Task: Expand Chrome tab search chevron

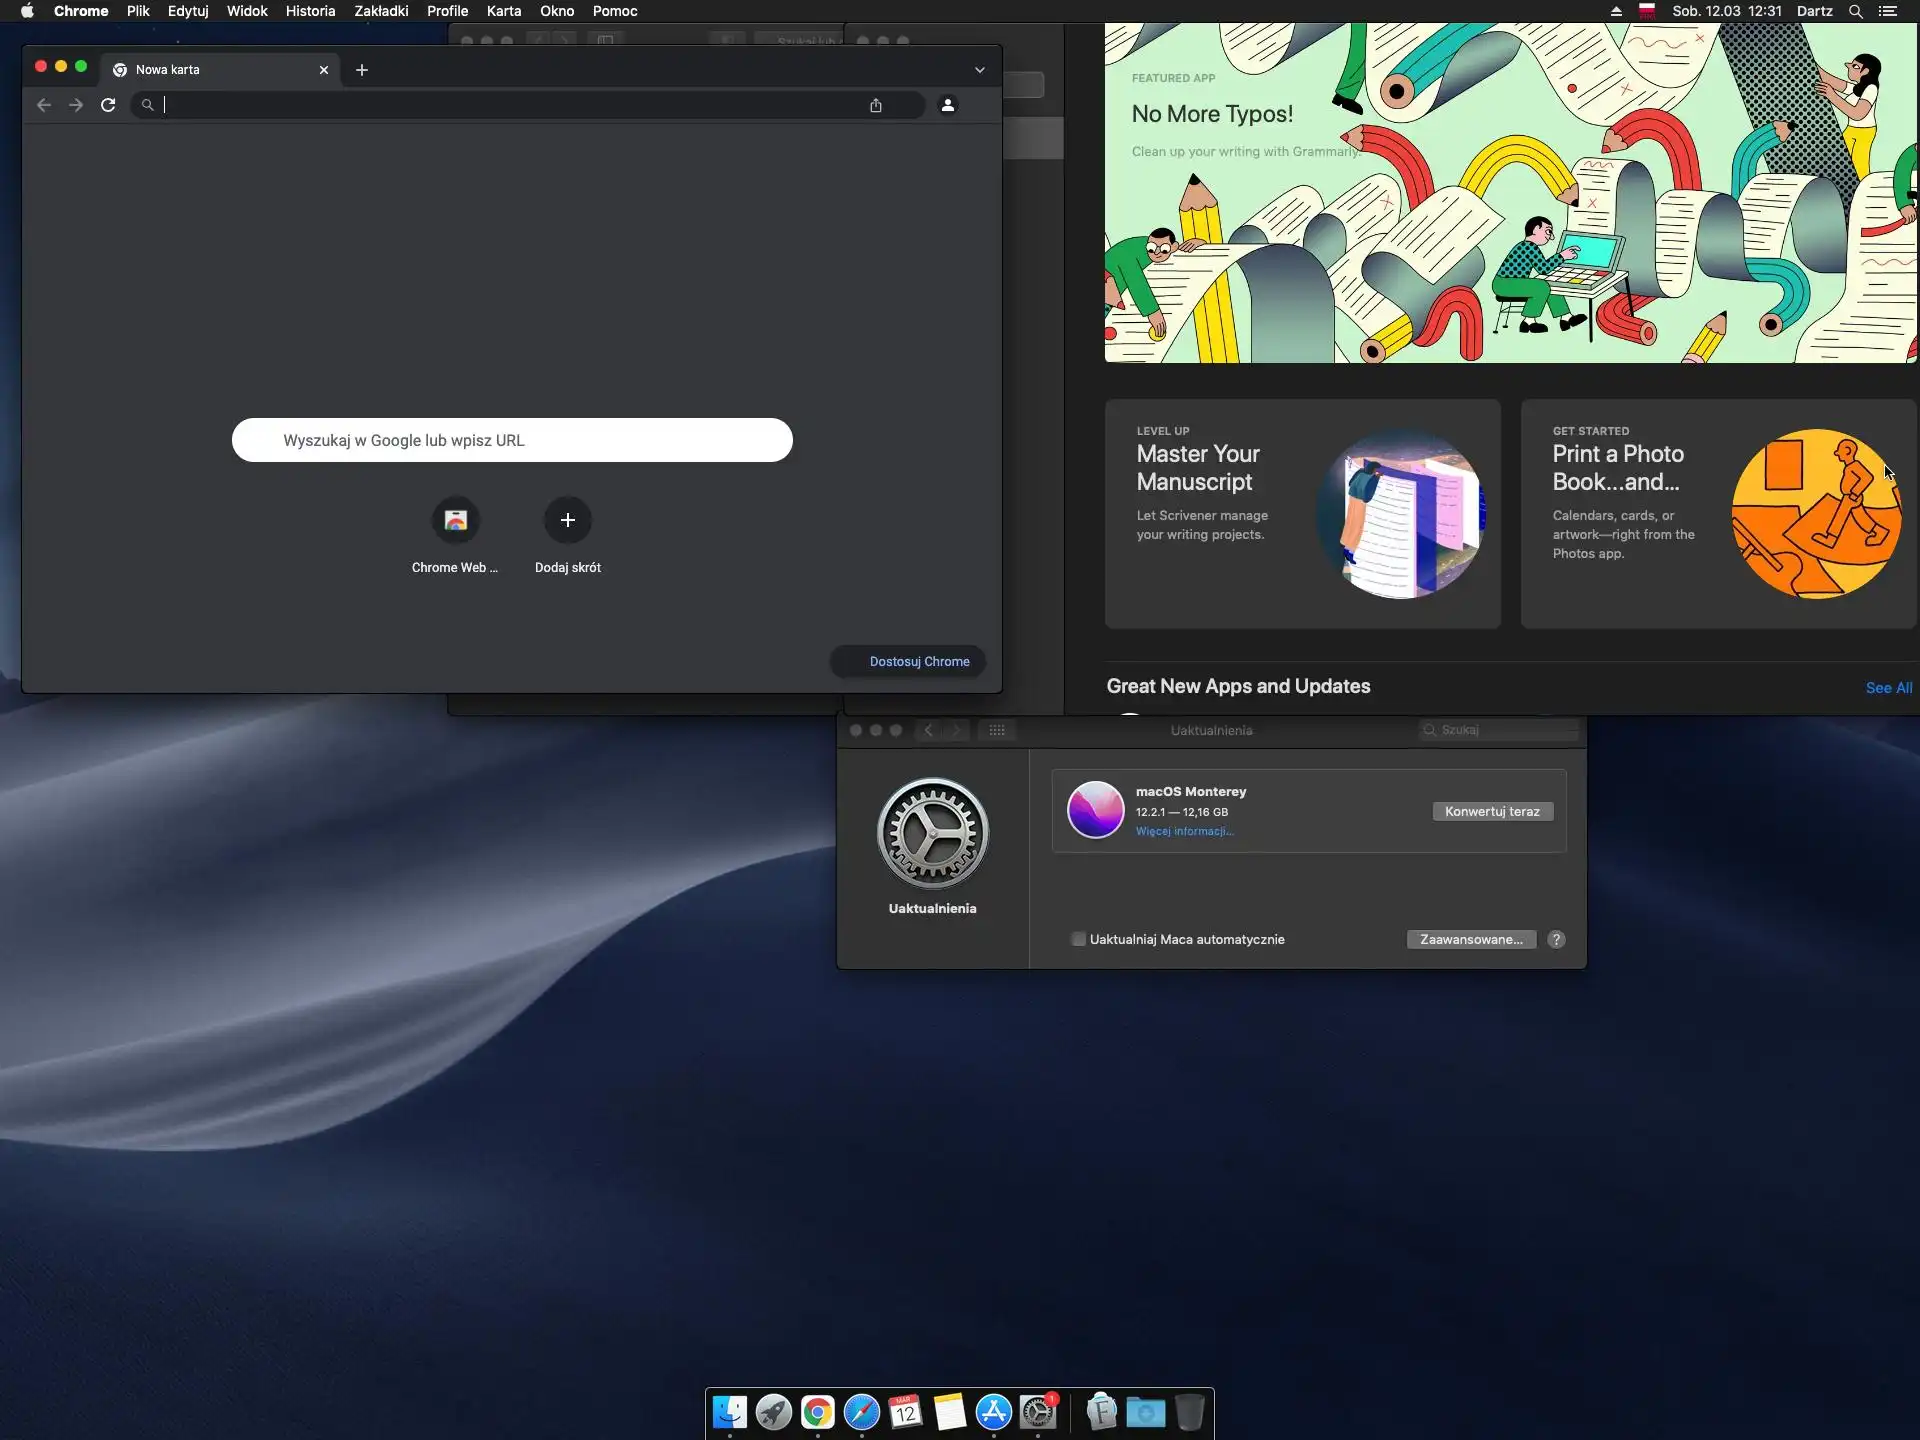Action: click(980, 70)
